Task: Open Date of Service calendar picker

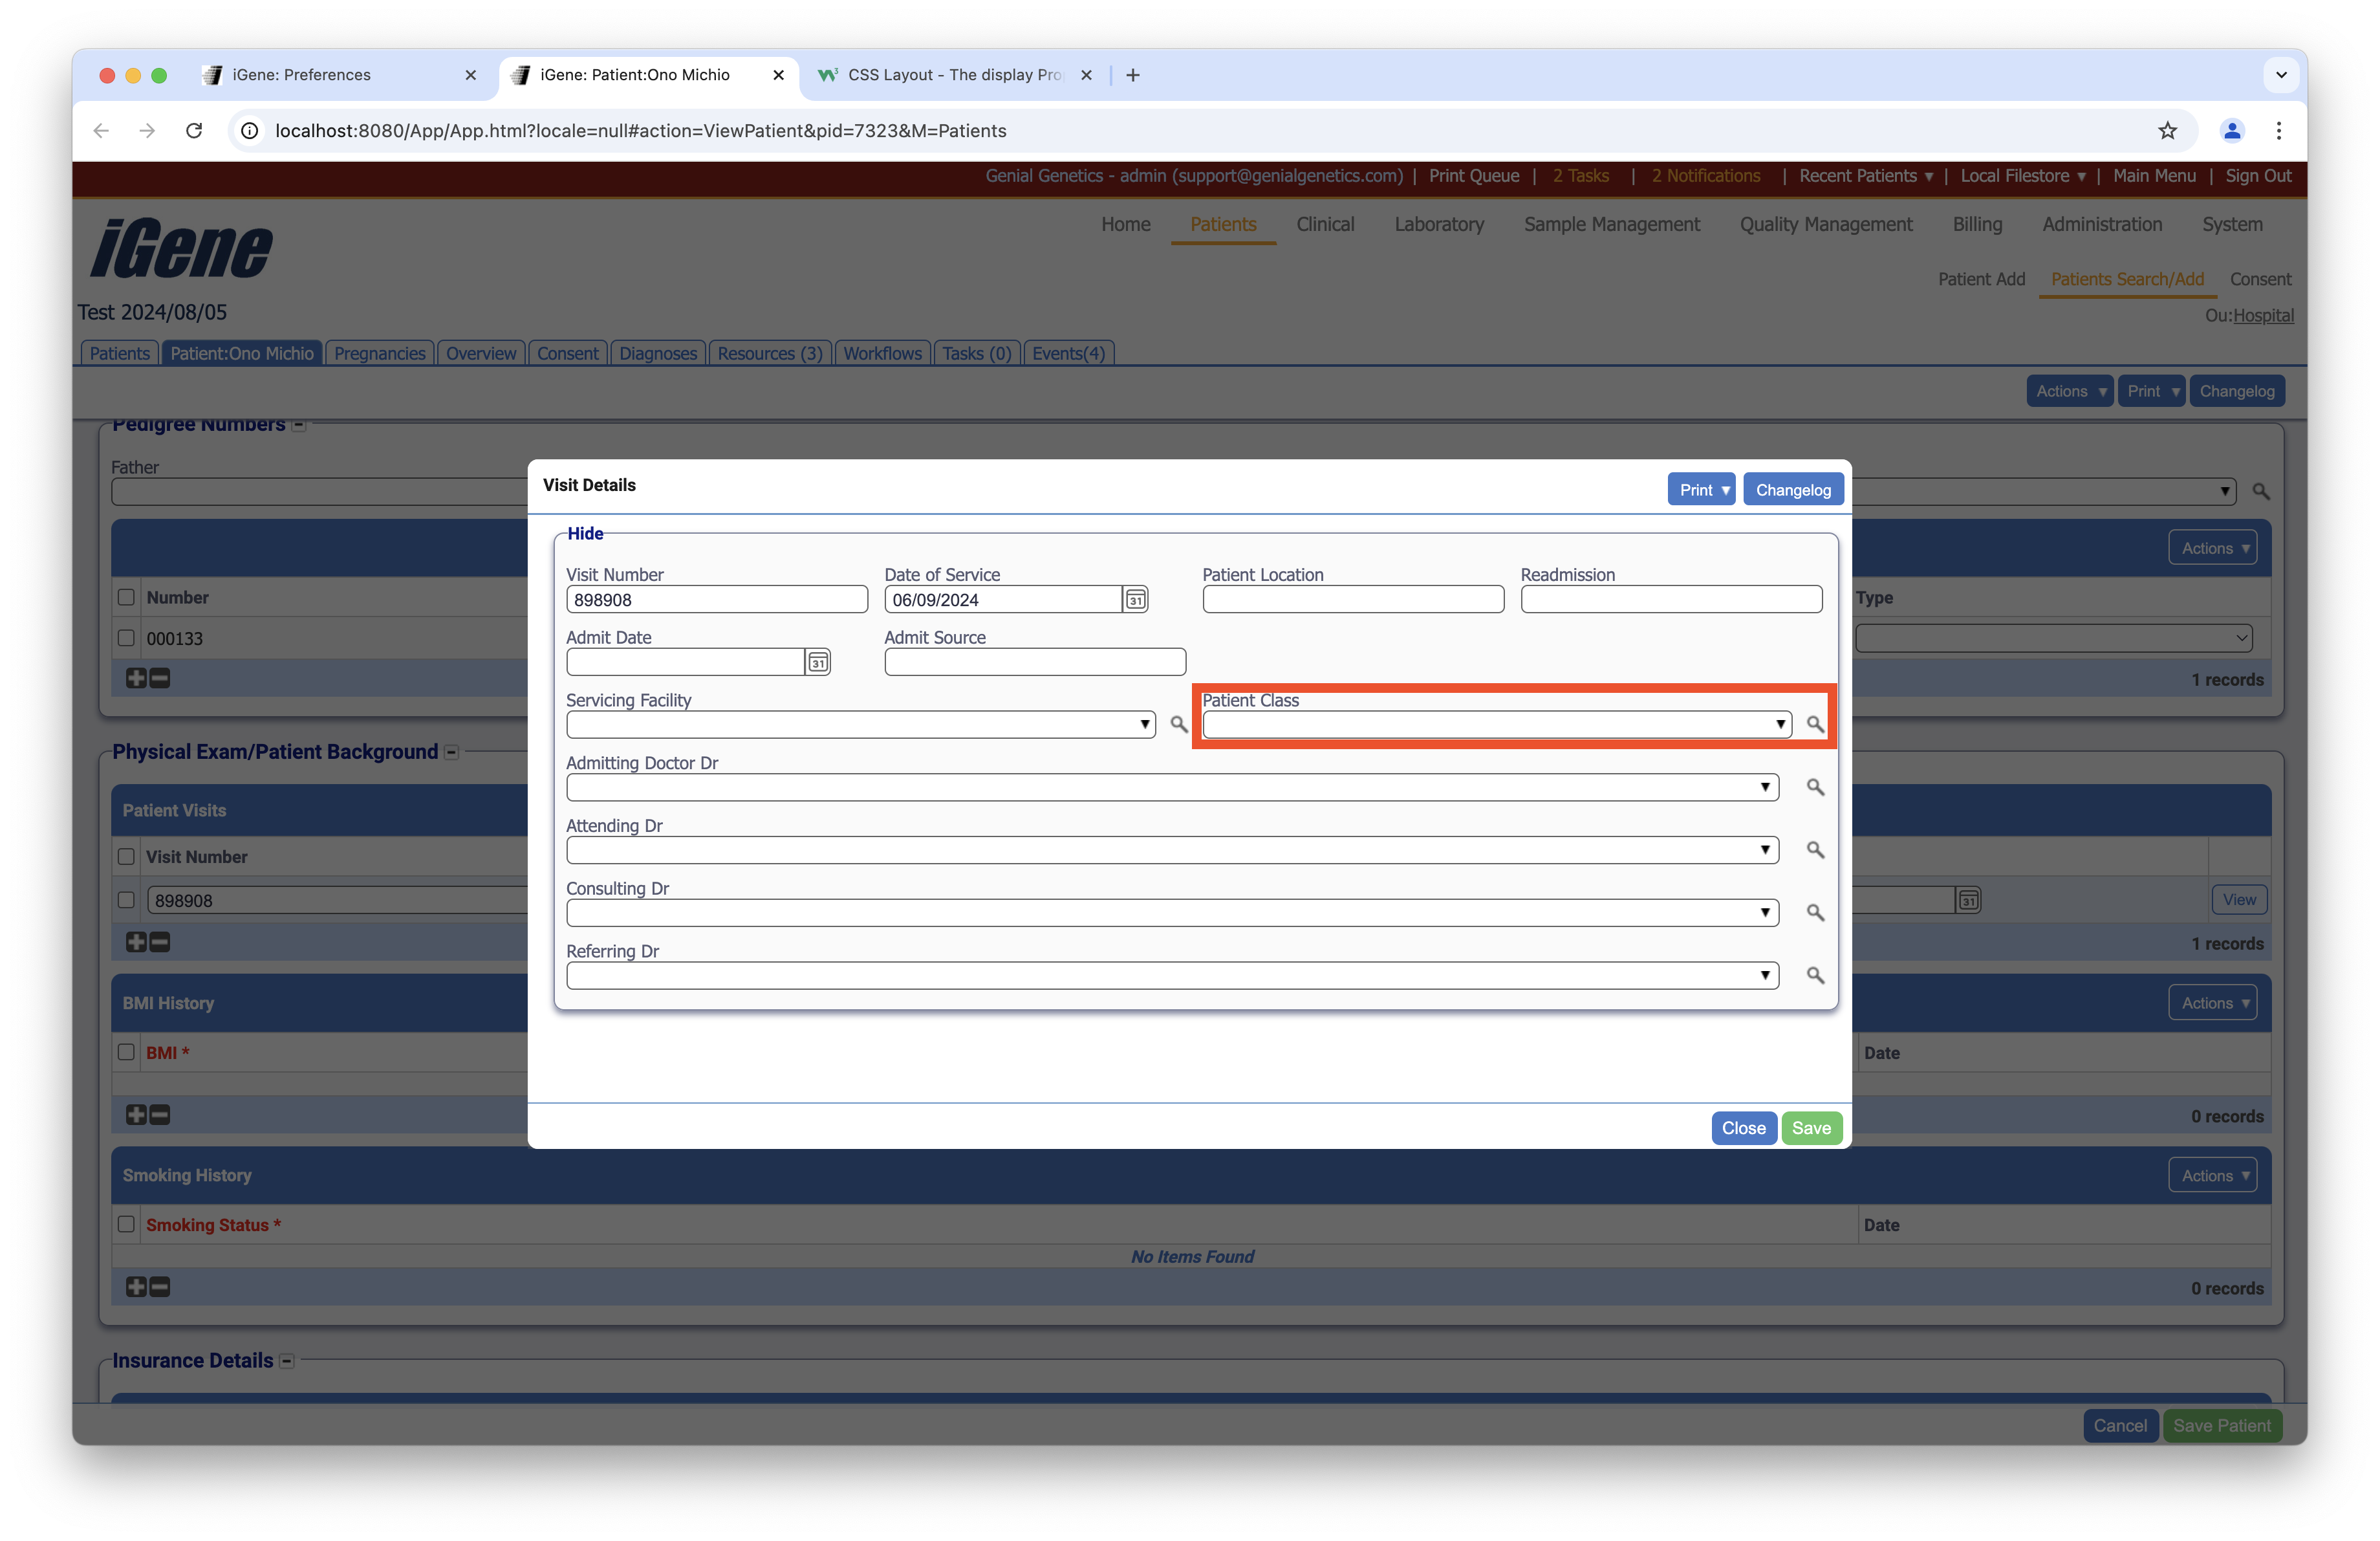Action: tap(1135, 599)
